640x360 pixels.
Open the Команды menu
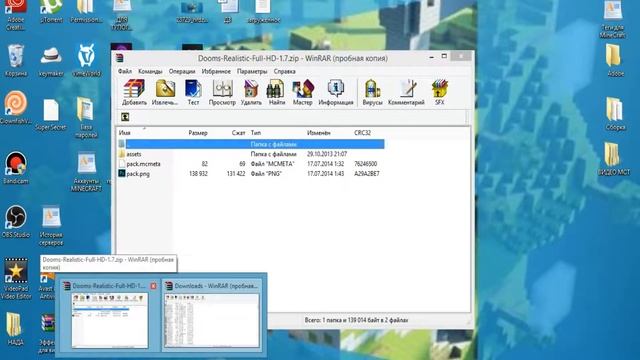[150, 71]
